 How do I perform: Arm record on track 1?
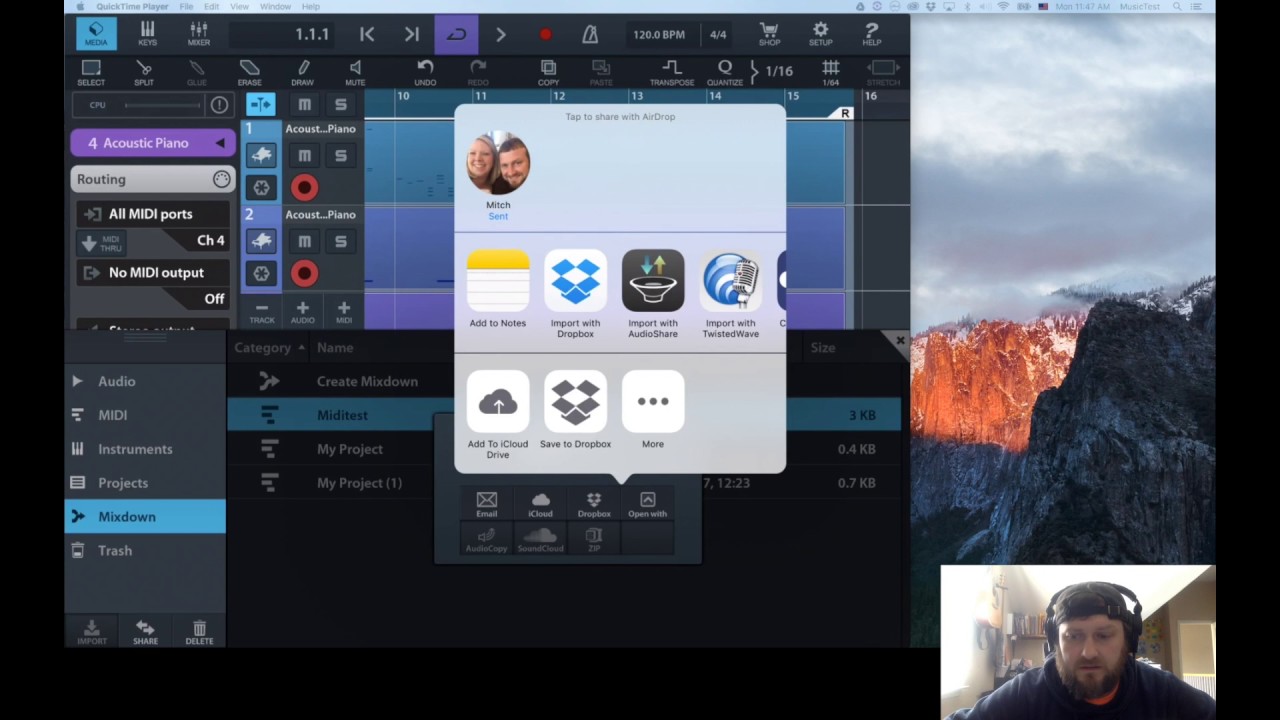click(304, 187)
